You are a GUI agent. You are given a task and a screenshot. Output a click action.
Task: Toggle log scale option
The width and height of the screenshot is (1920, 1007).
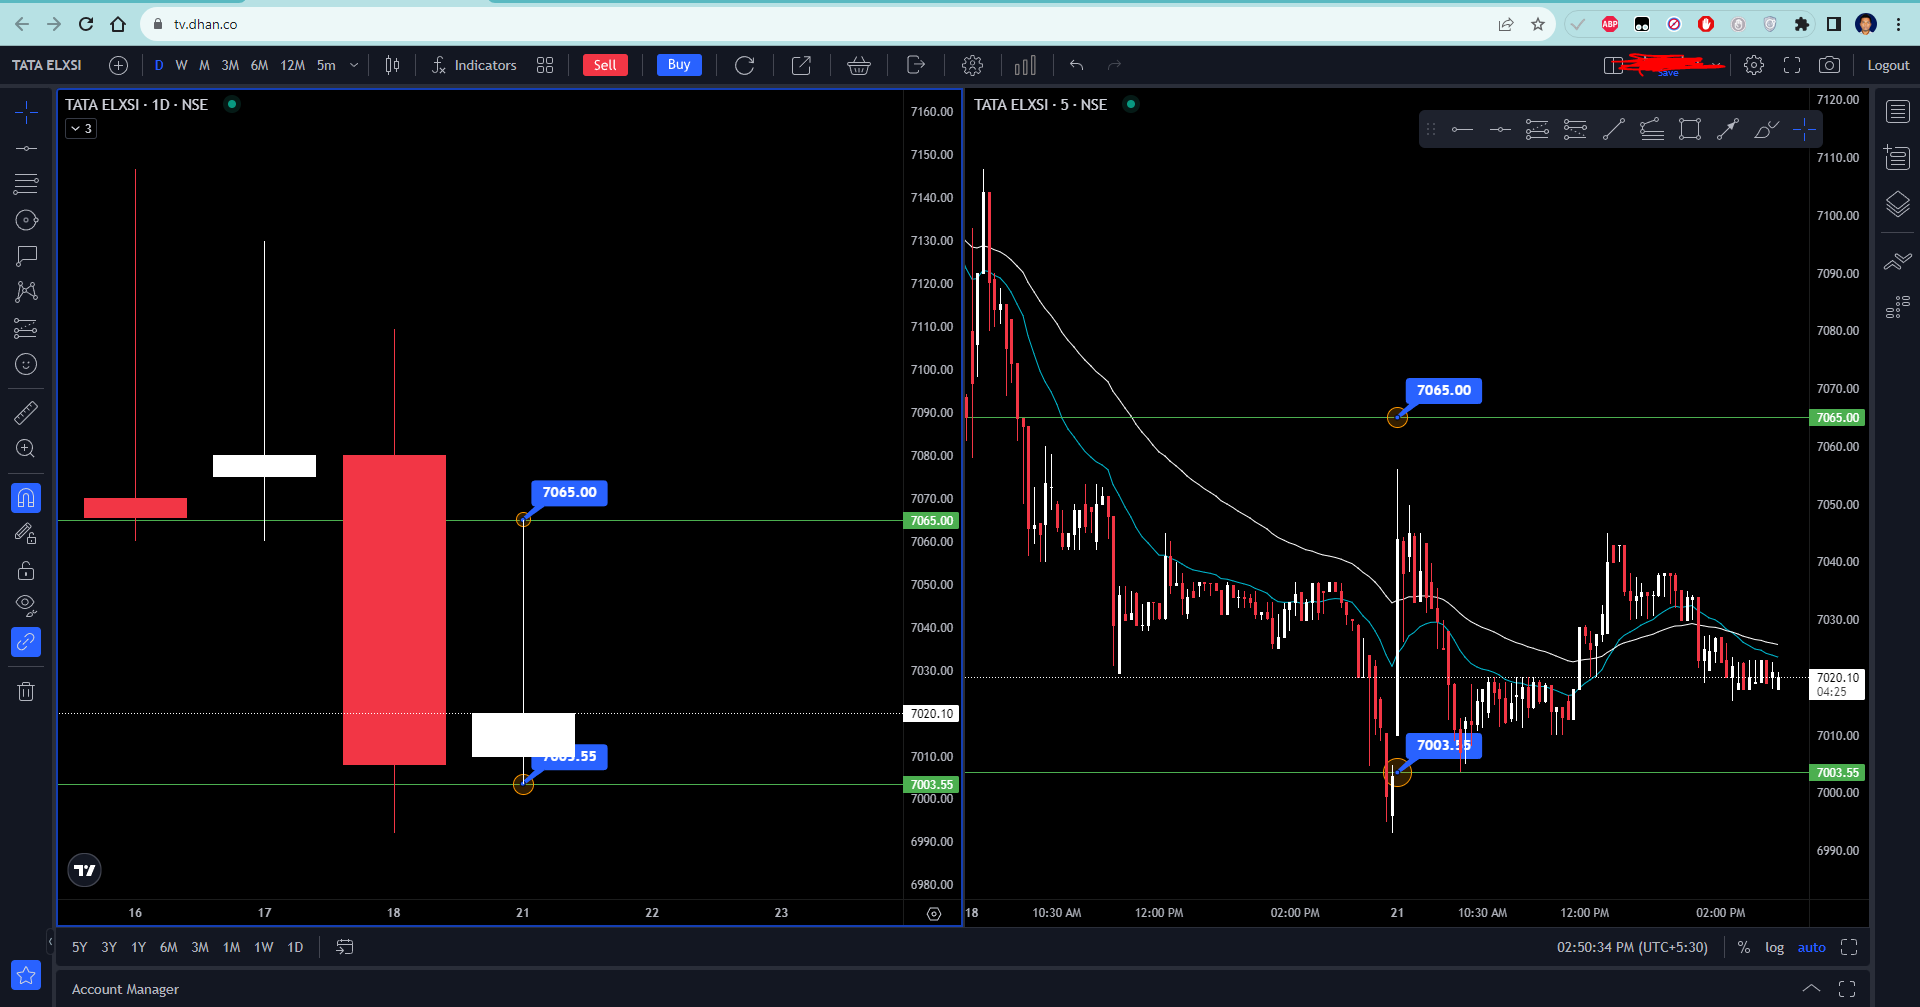point(1774,947)
